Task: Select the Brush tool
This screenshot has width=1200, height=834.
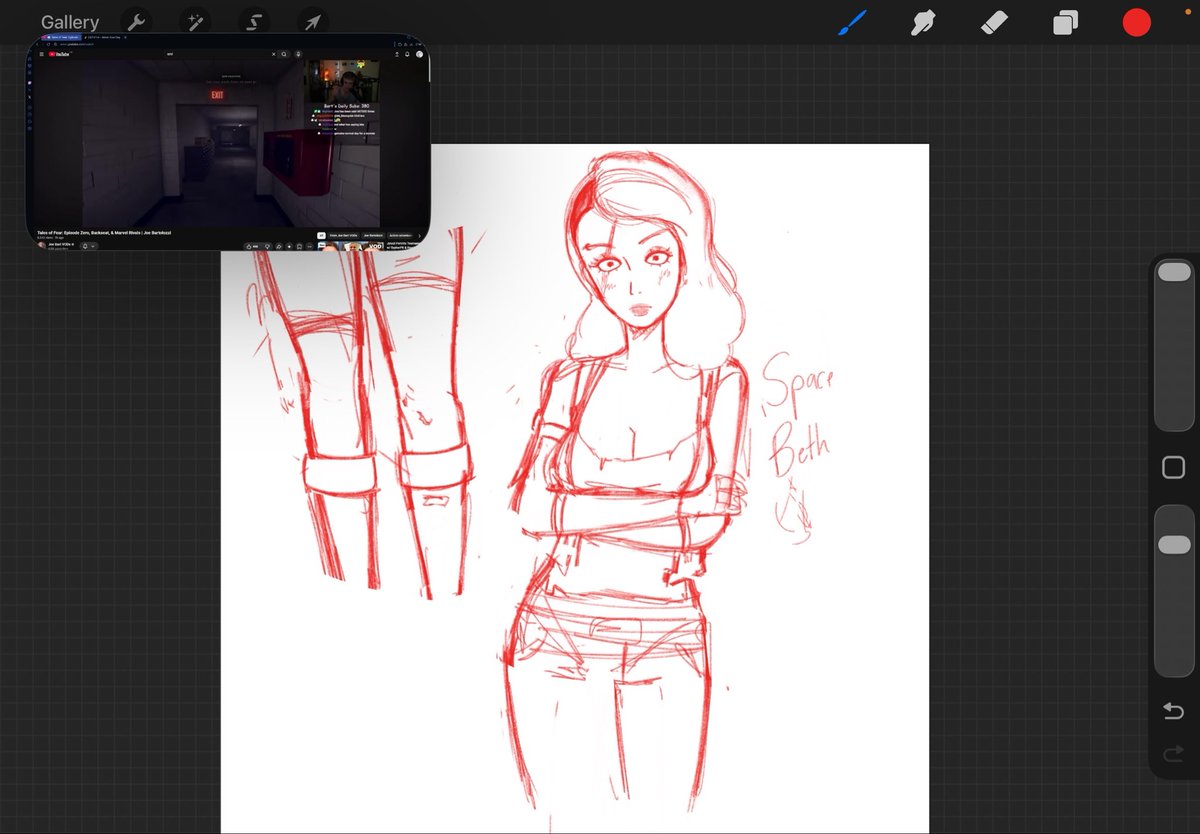Action: (852, 22)
